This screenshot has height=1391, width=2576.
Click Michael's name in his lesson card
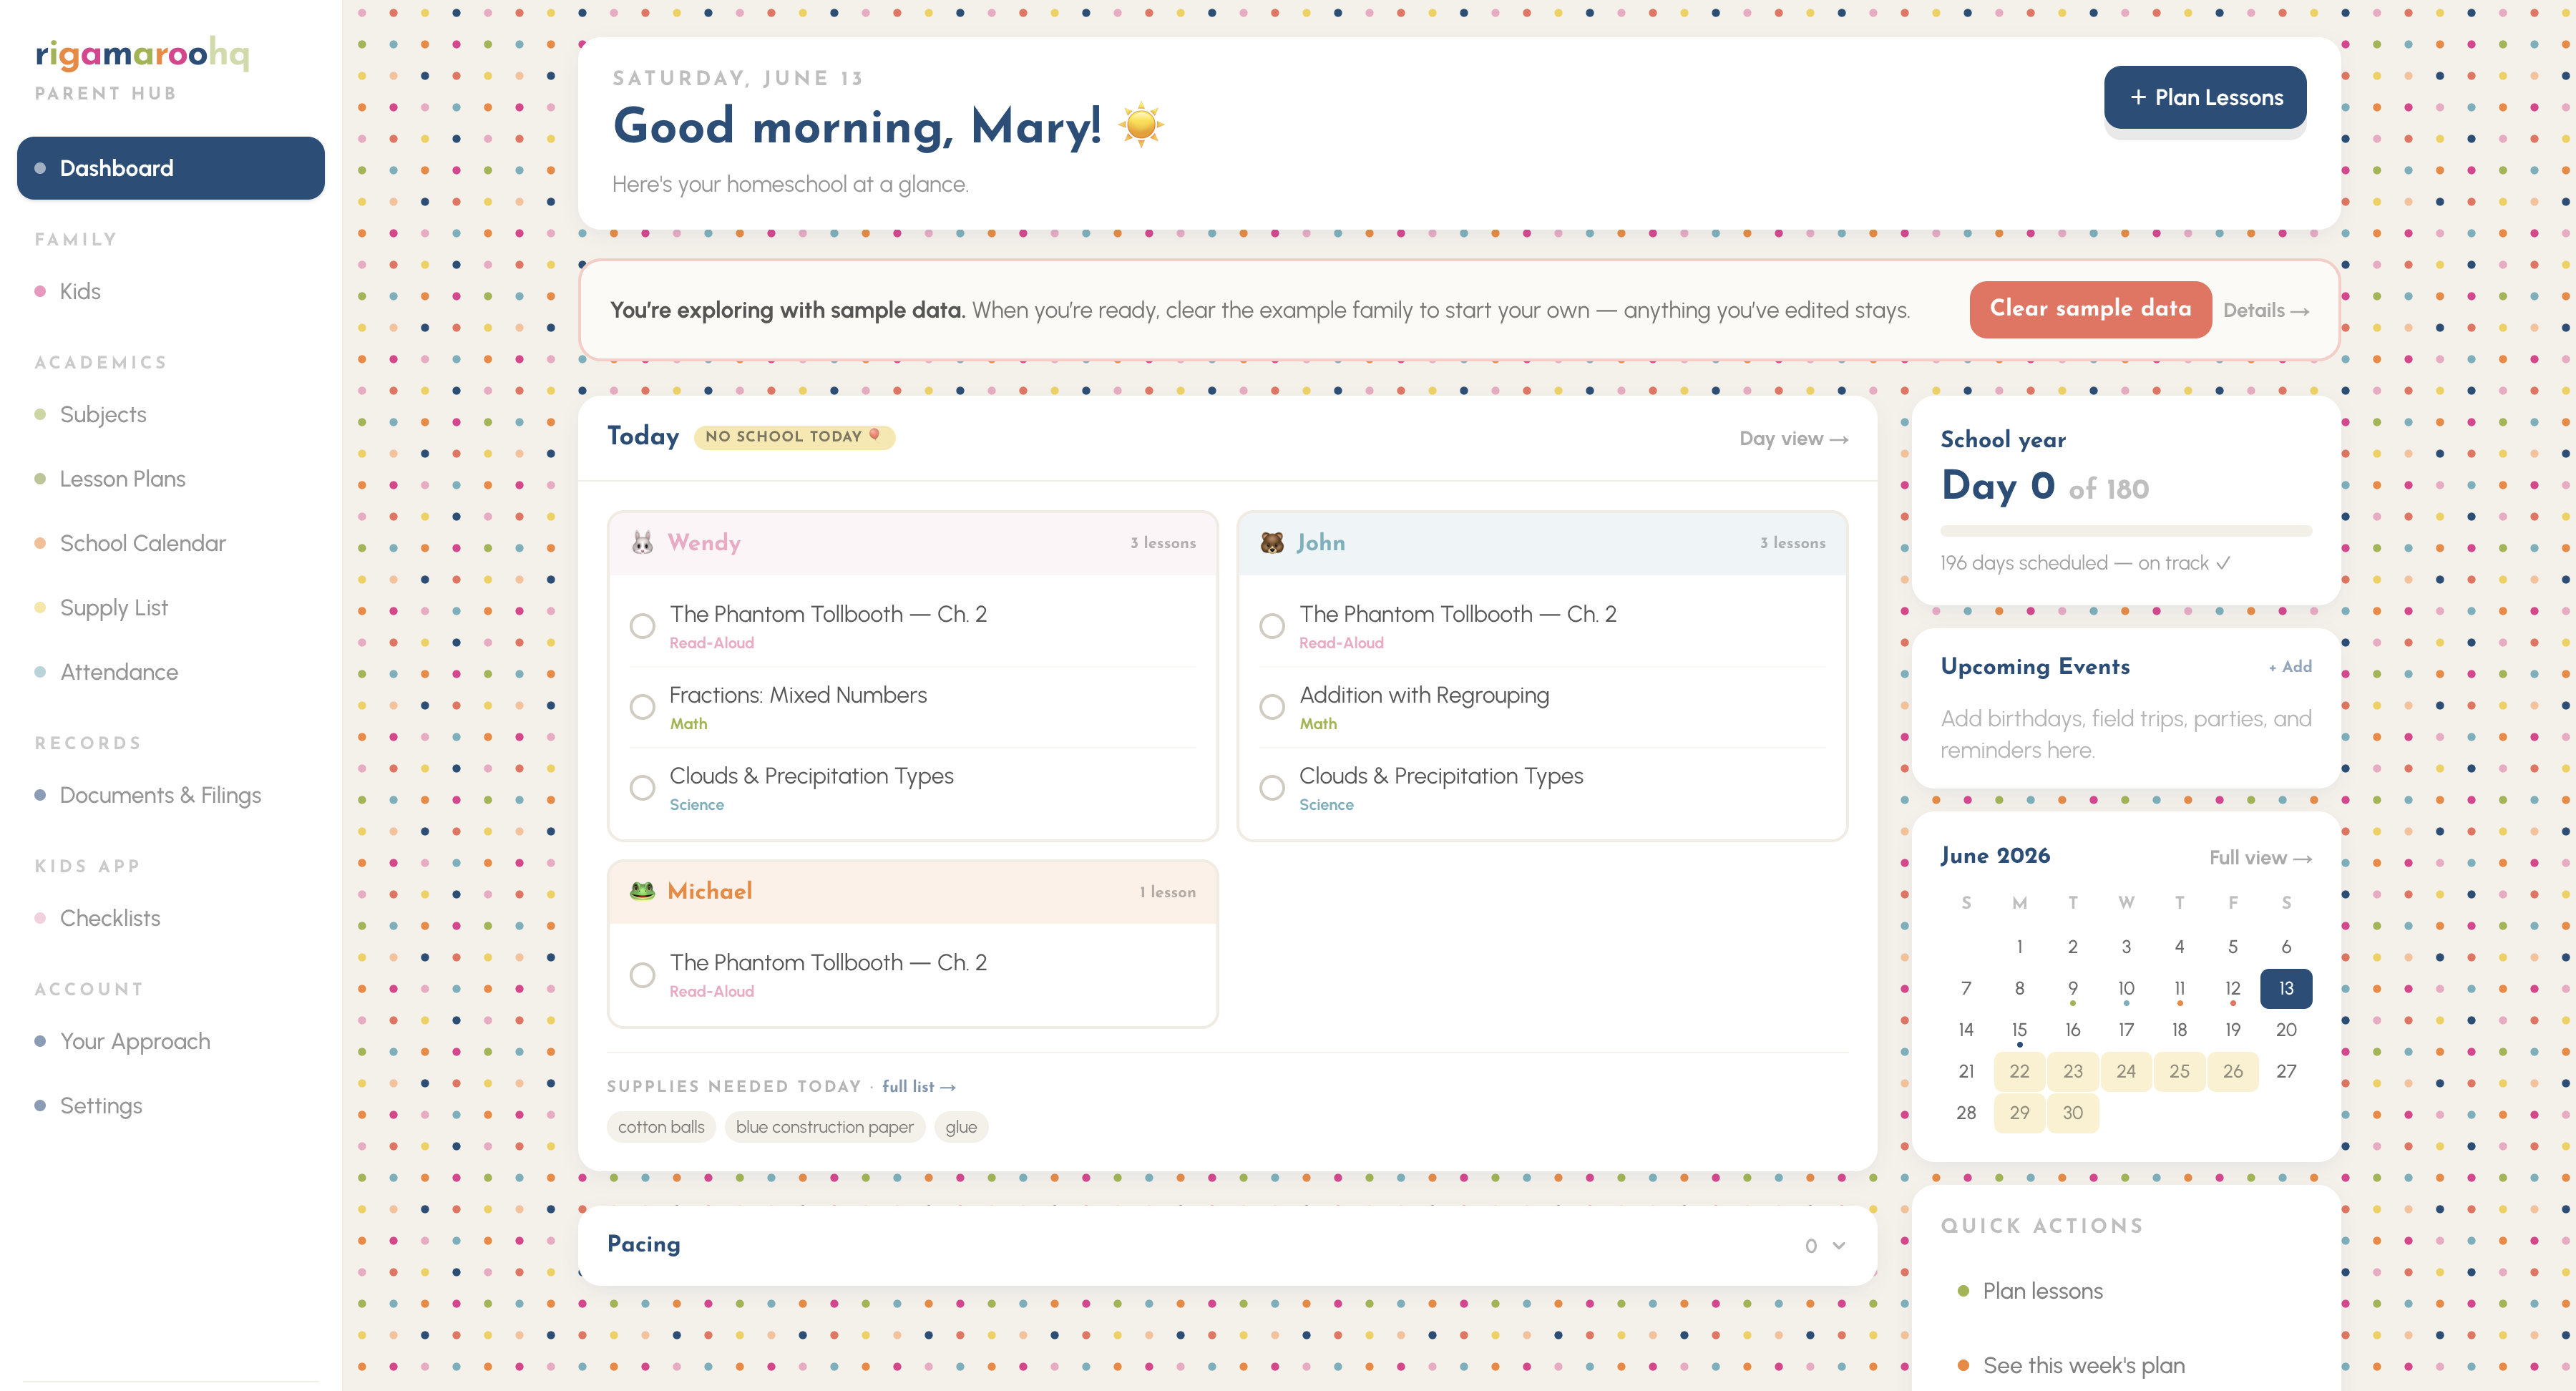click(x=709, y=891)
